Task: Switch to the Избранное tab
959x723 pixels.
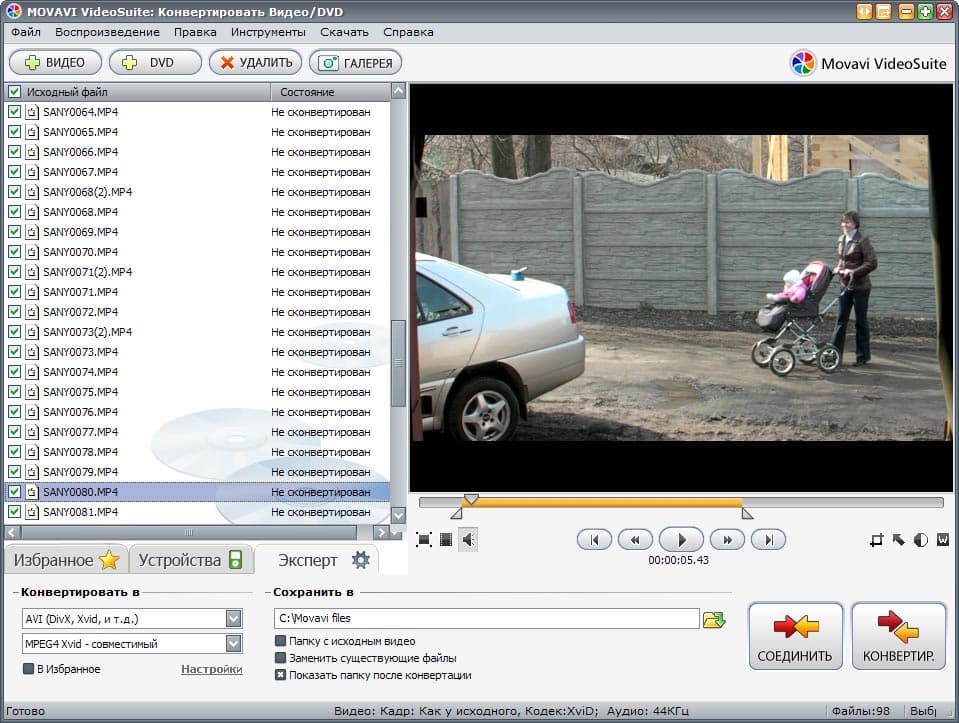Action: tap(66, 560)
